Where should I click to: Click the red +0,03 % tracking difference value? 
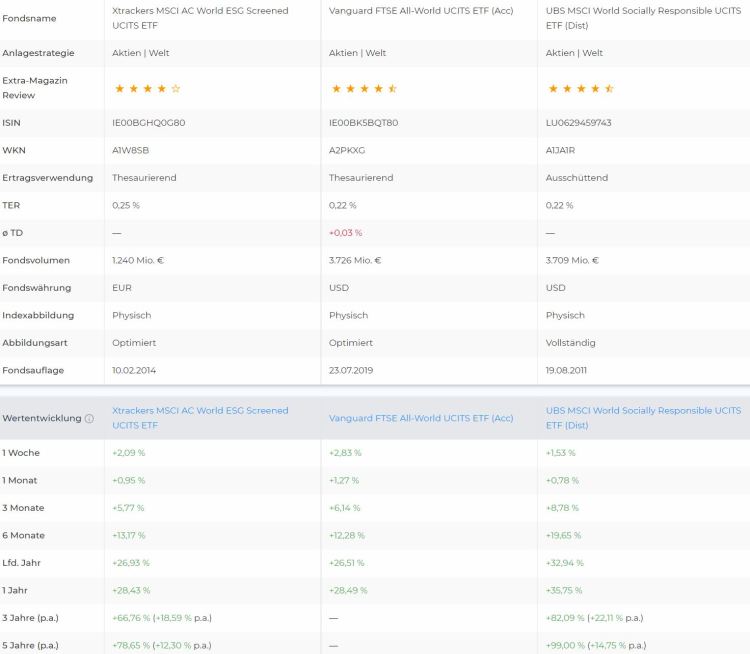tap(345, 233)
